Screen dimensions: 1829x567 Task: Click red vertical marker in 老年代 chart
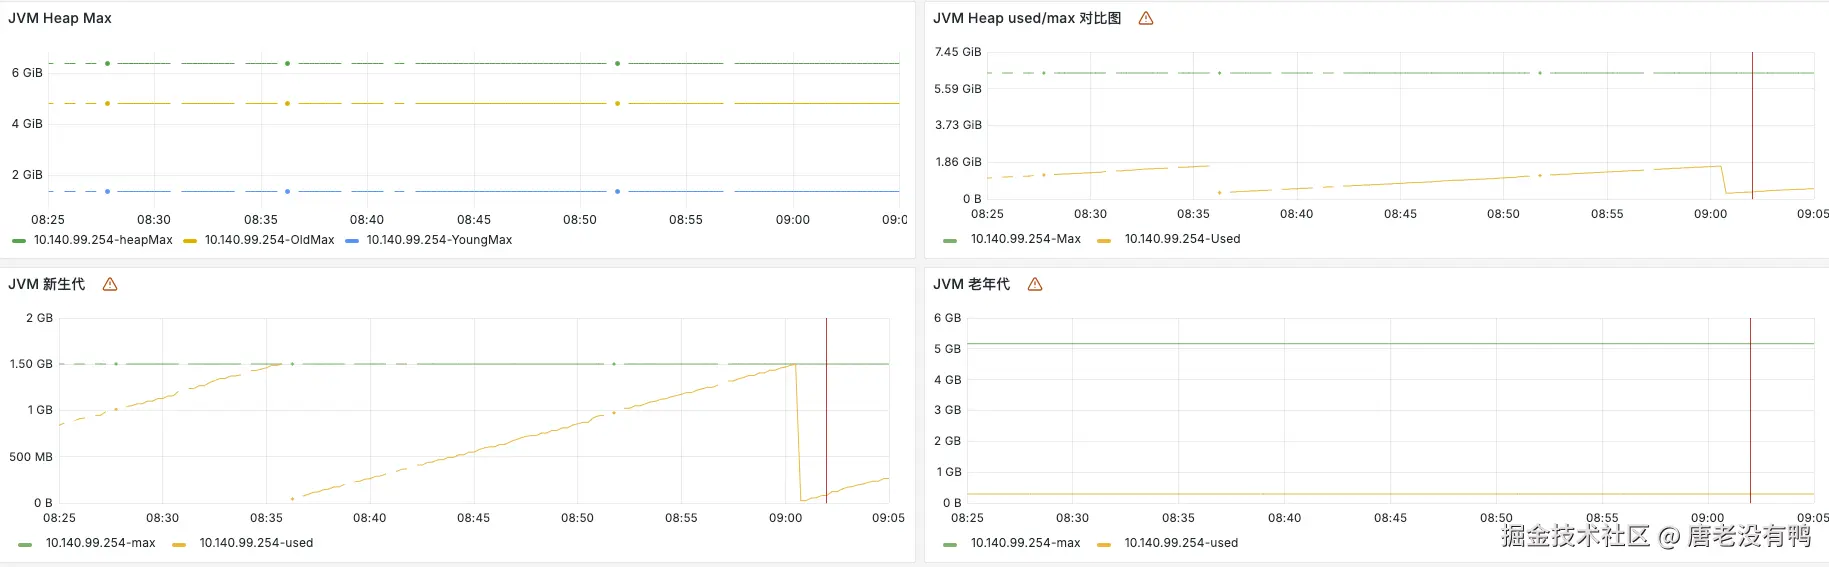click(1750, 410)
